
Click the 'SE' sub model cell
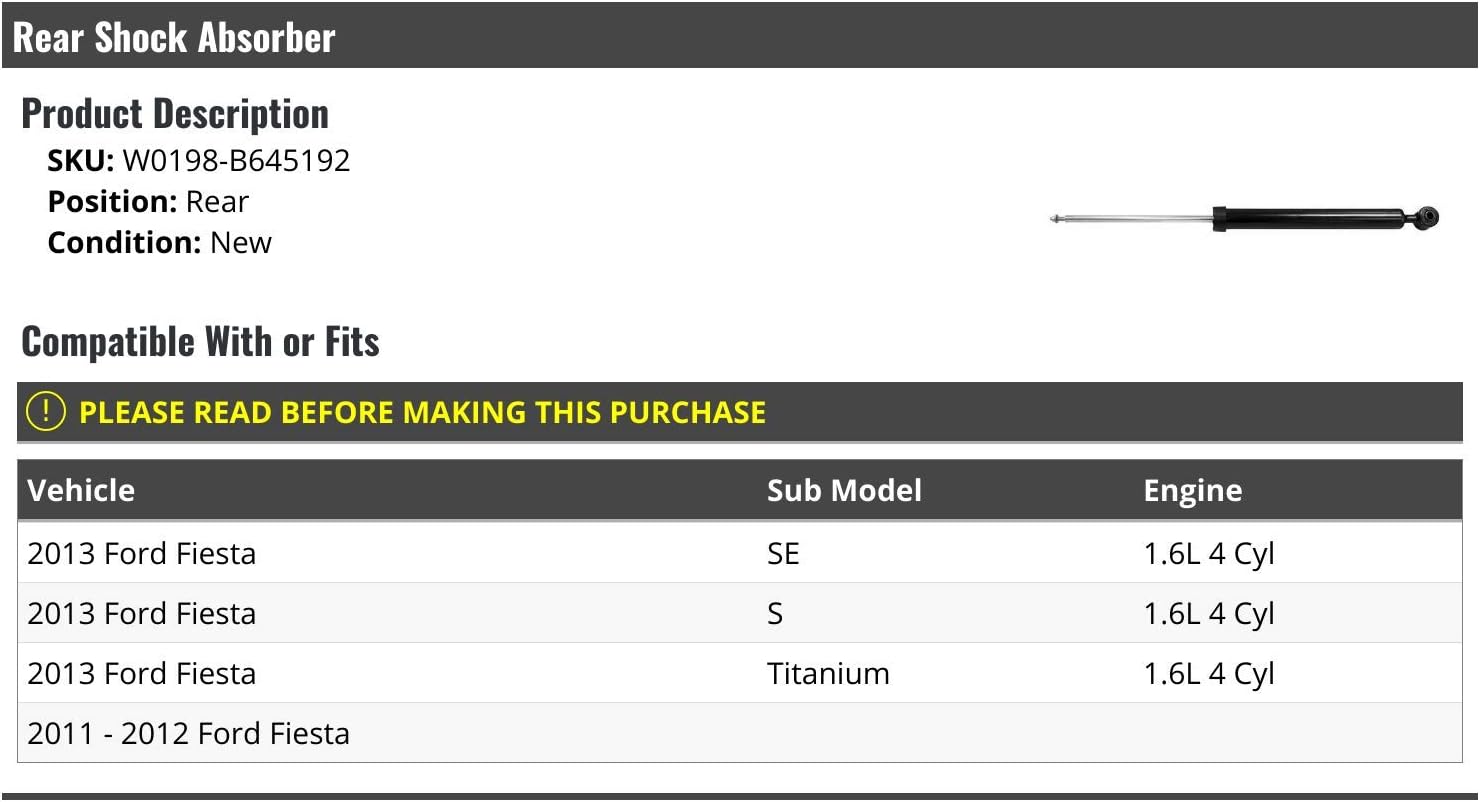(783, 553)
